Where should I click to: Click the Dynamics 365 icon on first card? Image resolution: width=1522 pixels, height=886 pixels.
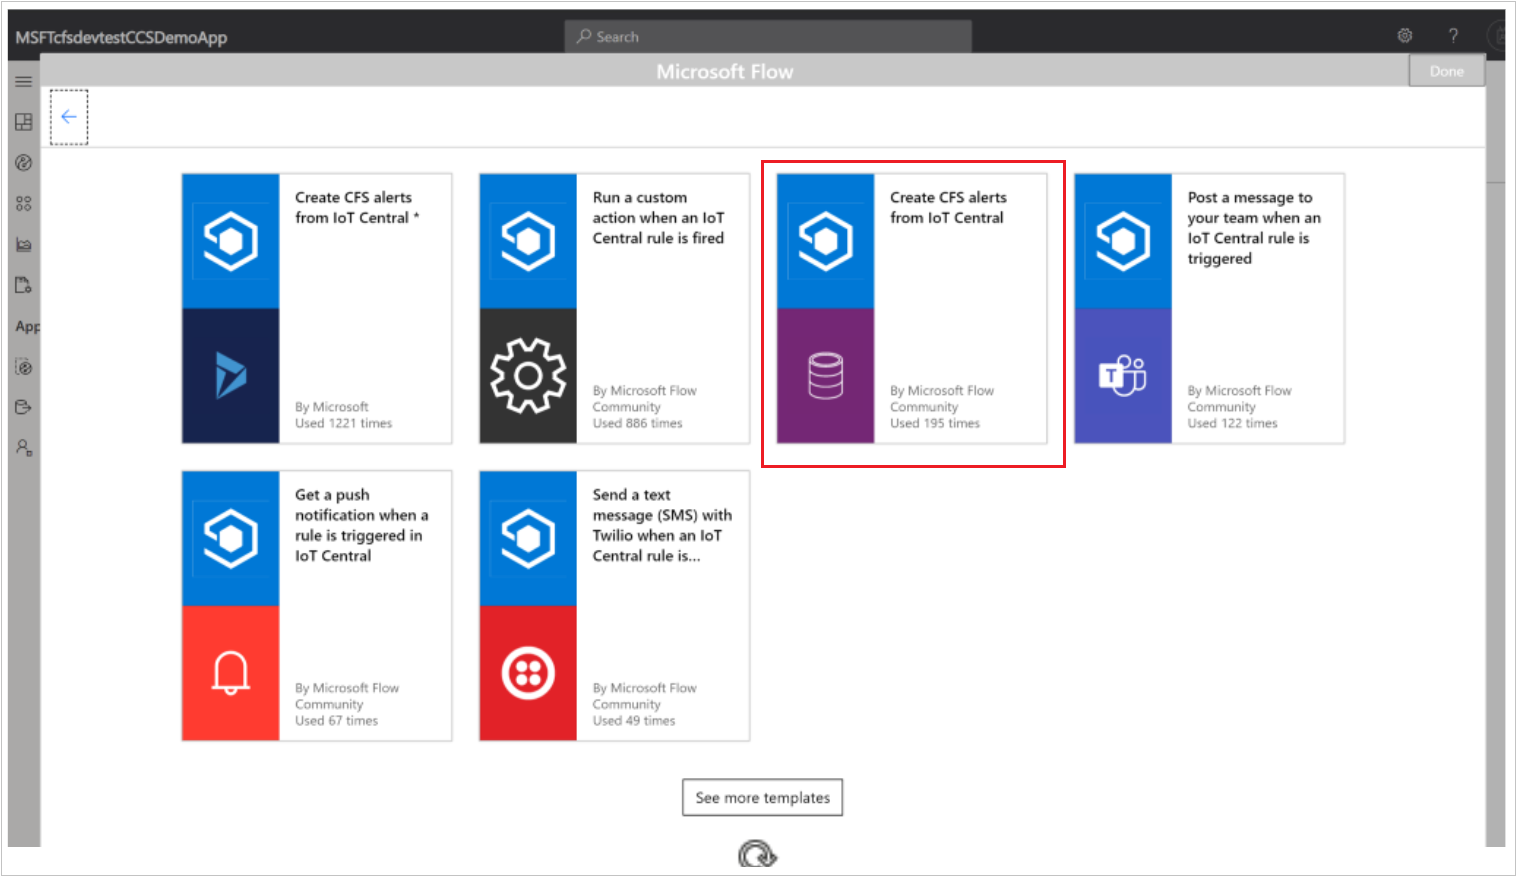(231, 376)
